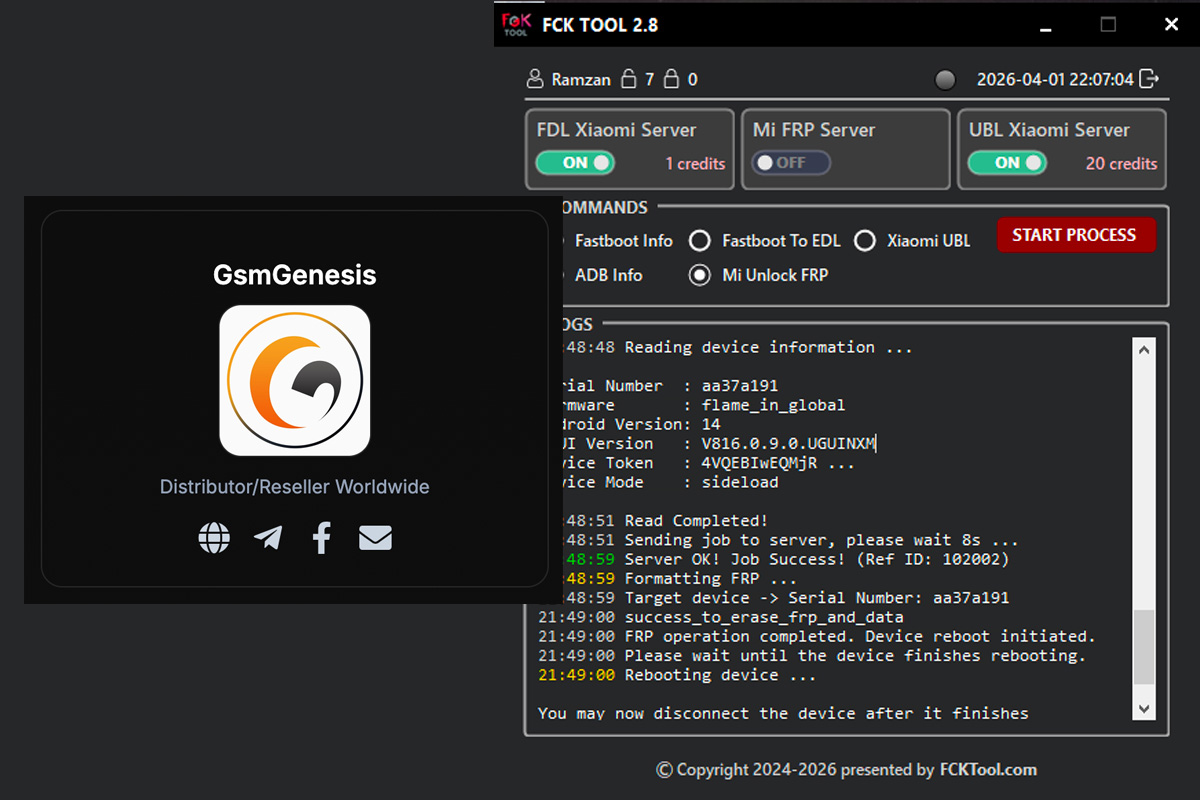Click the FDL Xiaomi Server title
Image resolution: width=1200 pixels, height=800 pixels.
pos(616,130)
